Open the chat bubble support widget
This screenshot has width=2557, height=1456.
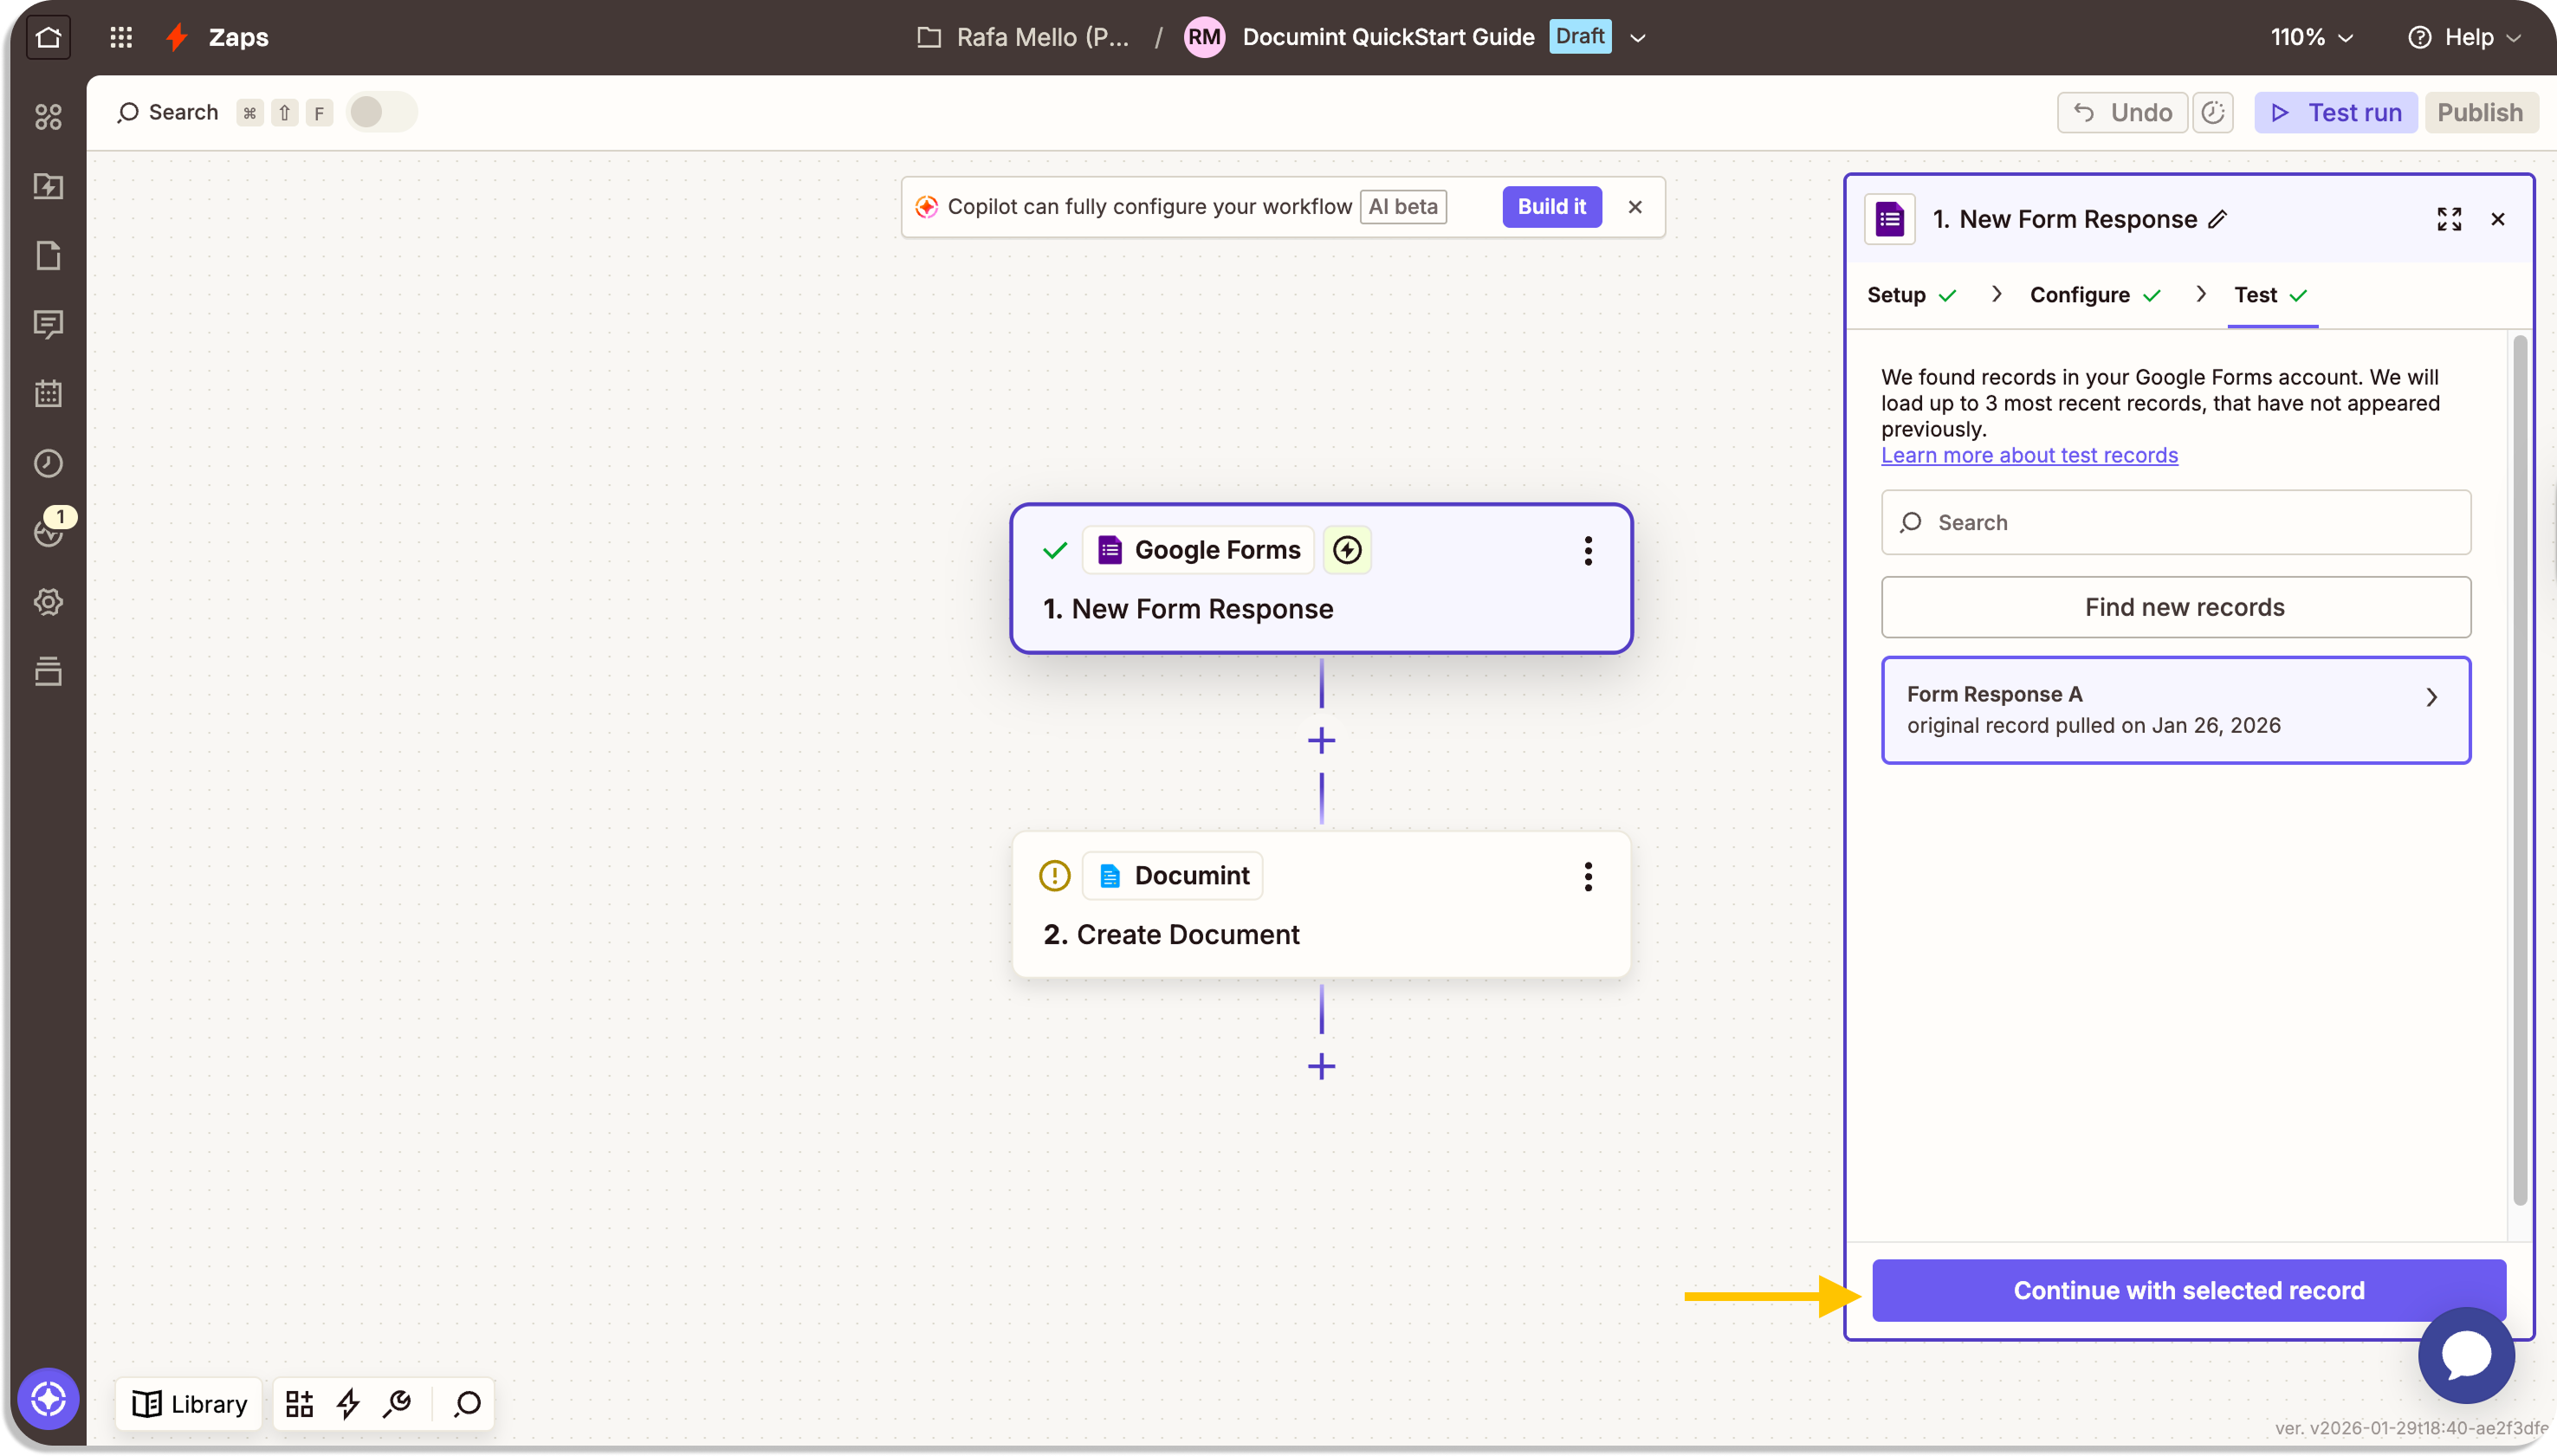point(2466,1355)
